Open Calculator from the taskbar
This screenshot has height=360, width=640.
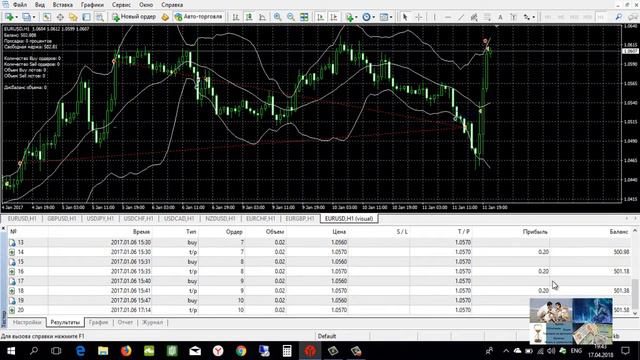(287, 351)
